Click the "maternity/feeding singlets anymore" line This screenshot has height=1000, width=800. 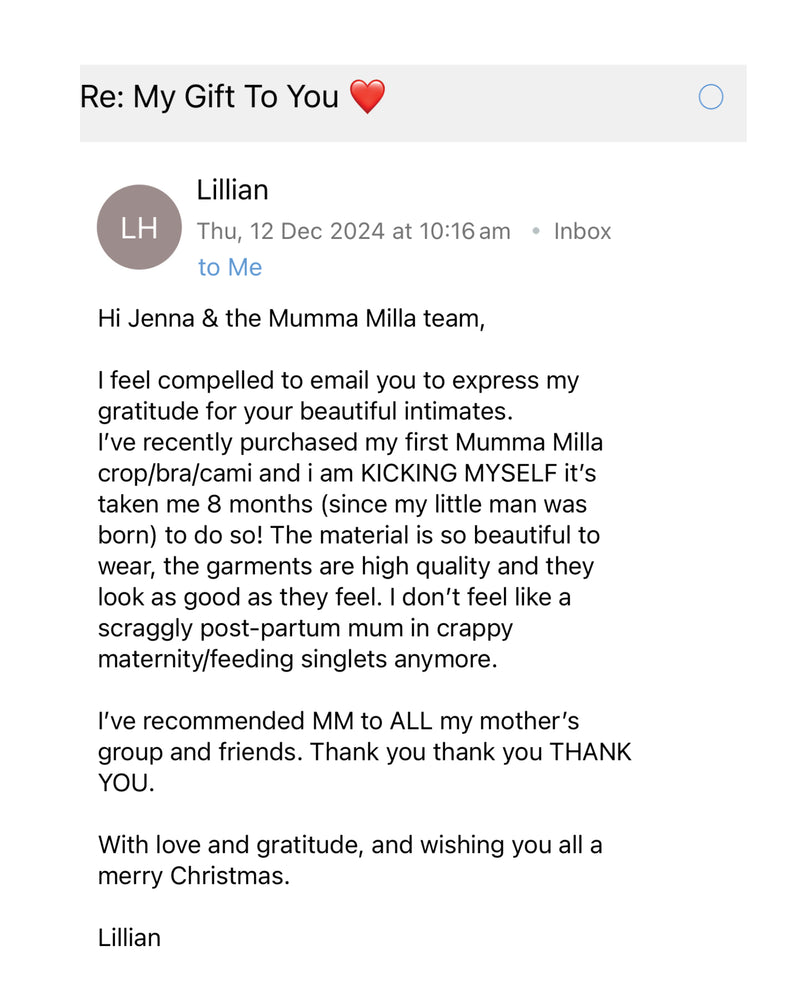click(297, 659)
